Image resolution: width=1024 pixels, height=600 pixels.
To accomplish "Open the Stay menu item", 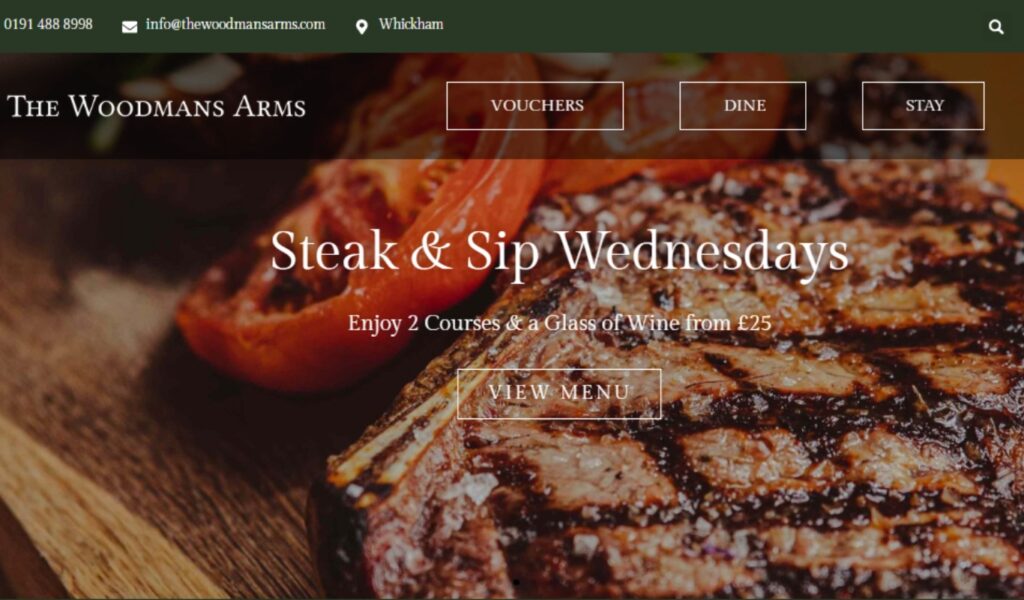I will (923, 106).
